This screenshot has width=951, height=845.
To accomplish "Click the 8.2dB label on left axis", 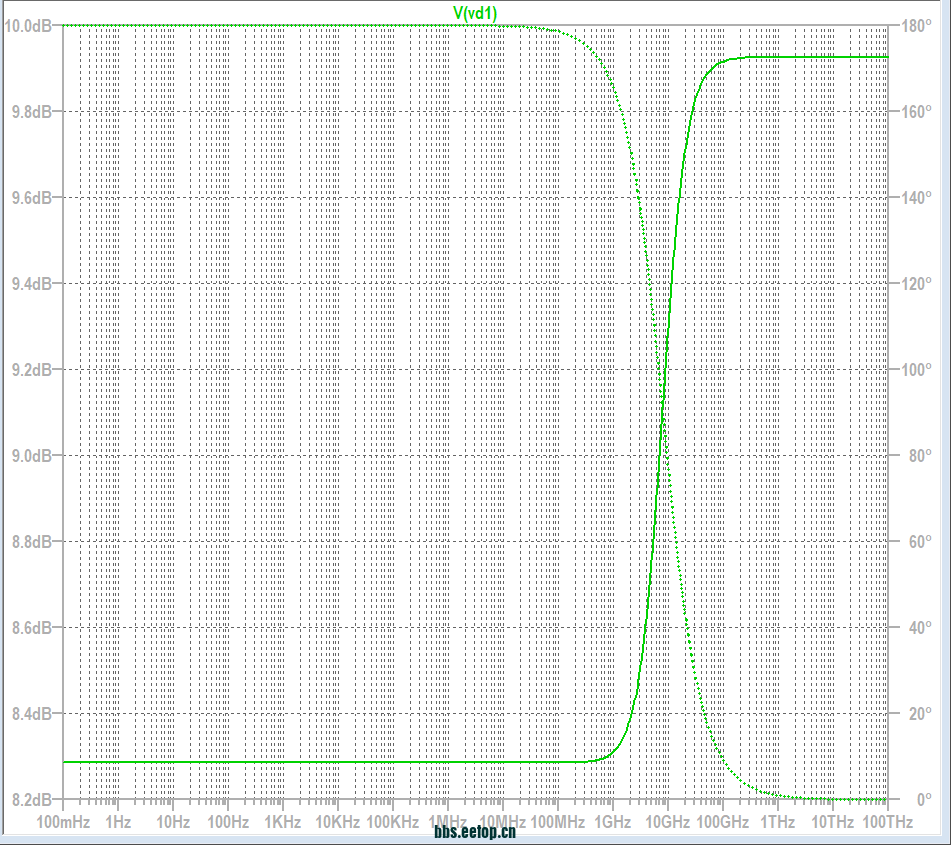I will click(x=32, y=800).
